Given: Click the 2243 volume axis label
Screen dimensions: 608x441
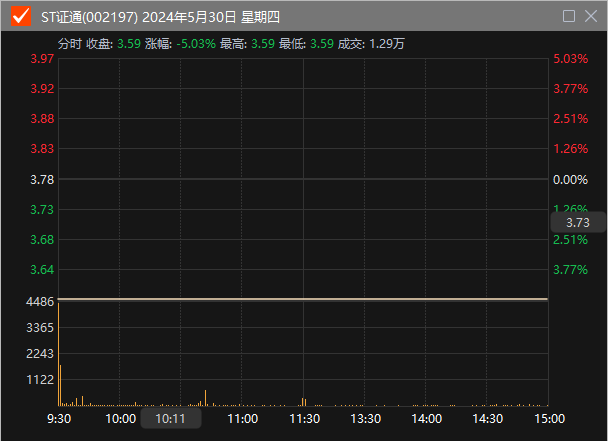Looking at the screenshot, I should [x=40, y=354].
